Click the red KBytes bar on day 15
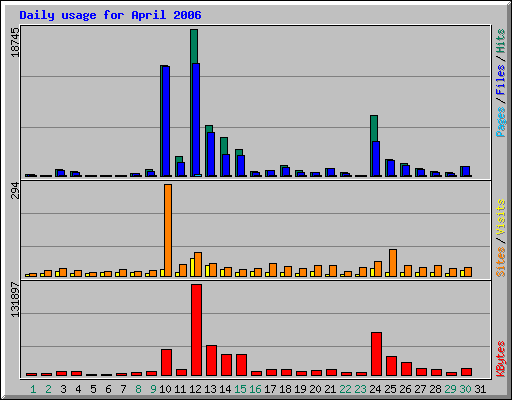 [x=241, y=365]
